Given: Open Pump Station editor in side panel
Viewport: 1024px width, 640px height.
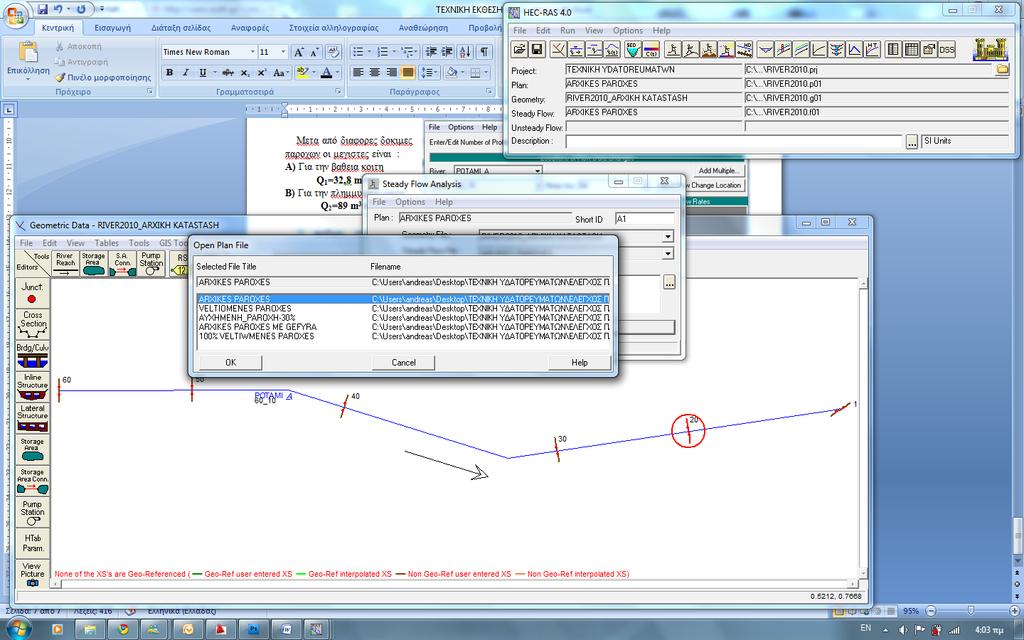Looking at the screenshot, I should pyautogui.click(x=32, y=512).
